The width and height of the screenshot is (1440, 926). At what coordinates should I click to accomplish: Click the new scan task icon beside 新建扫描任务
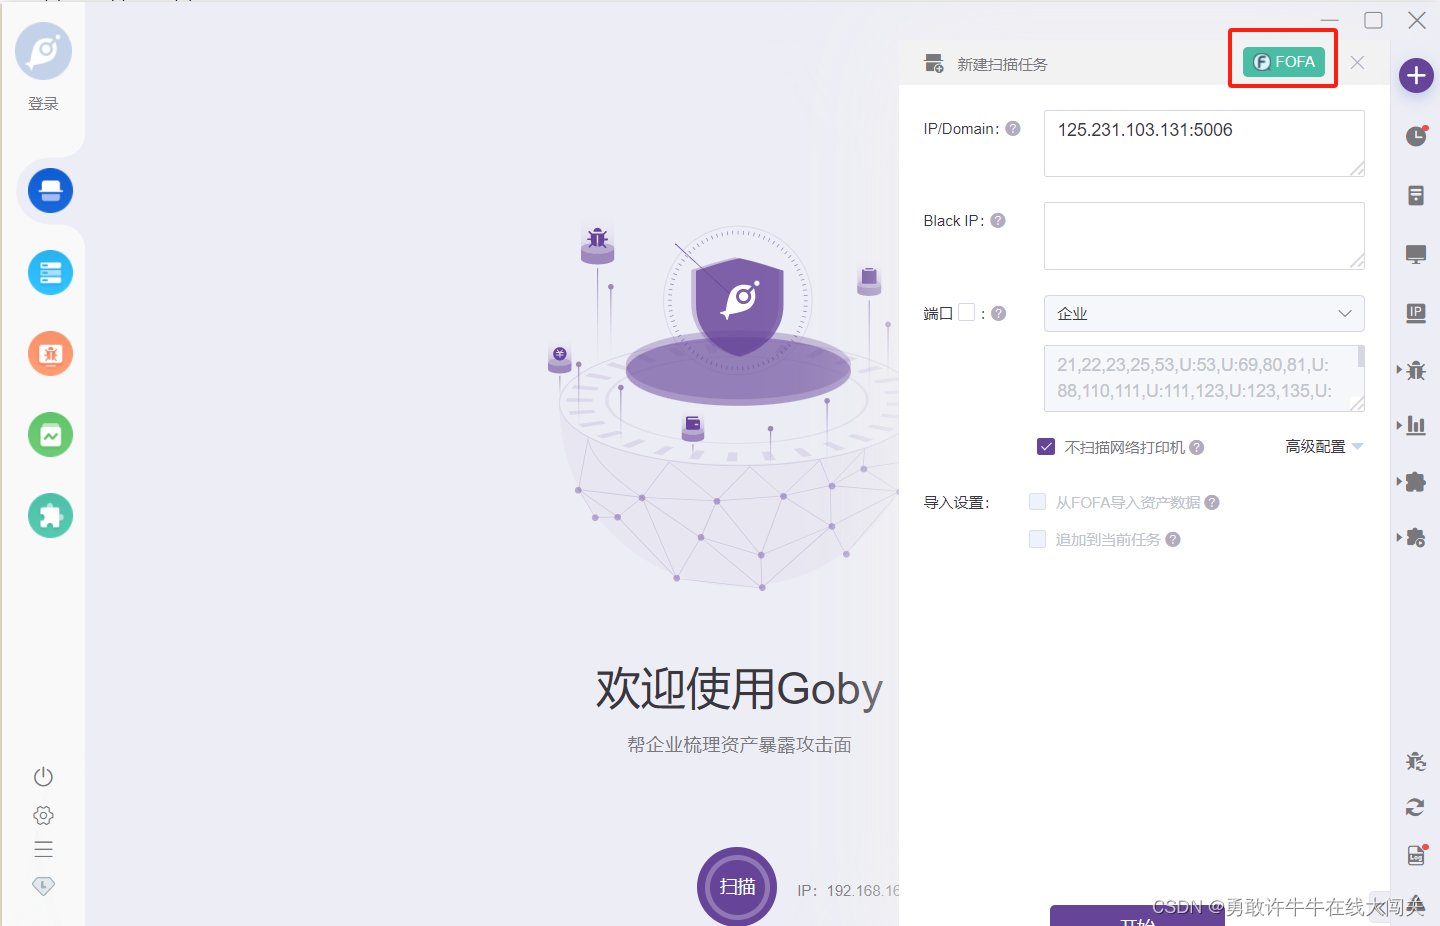point(934,64)
